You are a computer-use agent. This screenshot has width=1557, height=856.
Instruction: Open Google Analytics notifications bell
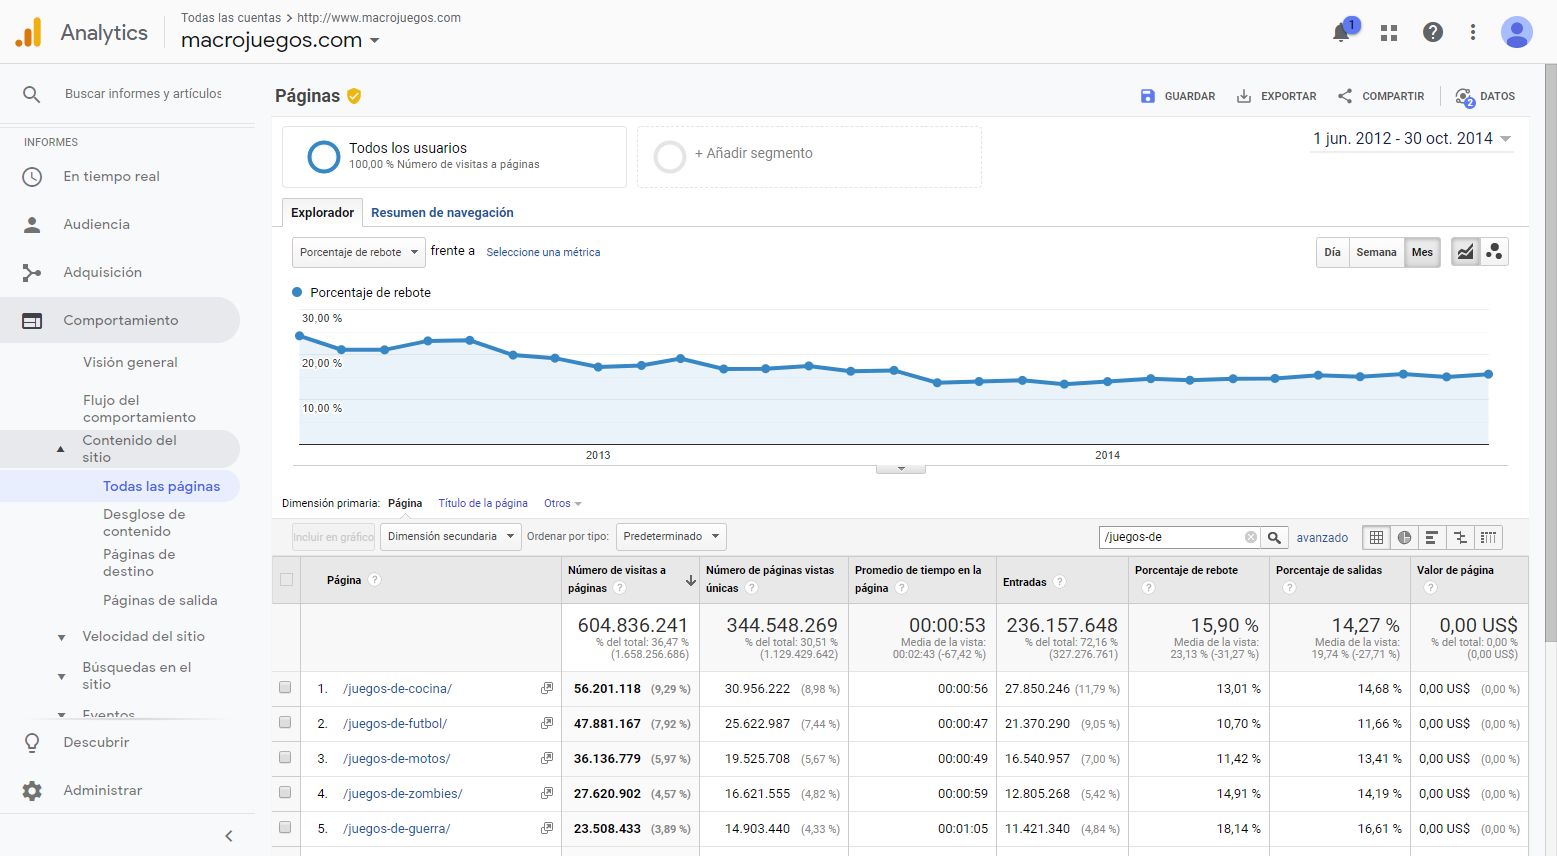click(1340, 32)
